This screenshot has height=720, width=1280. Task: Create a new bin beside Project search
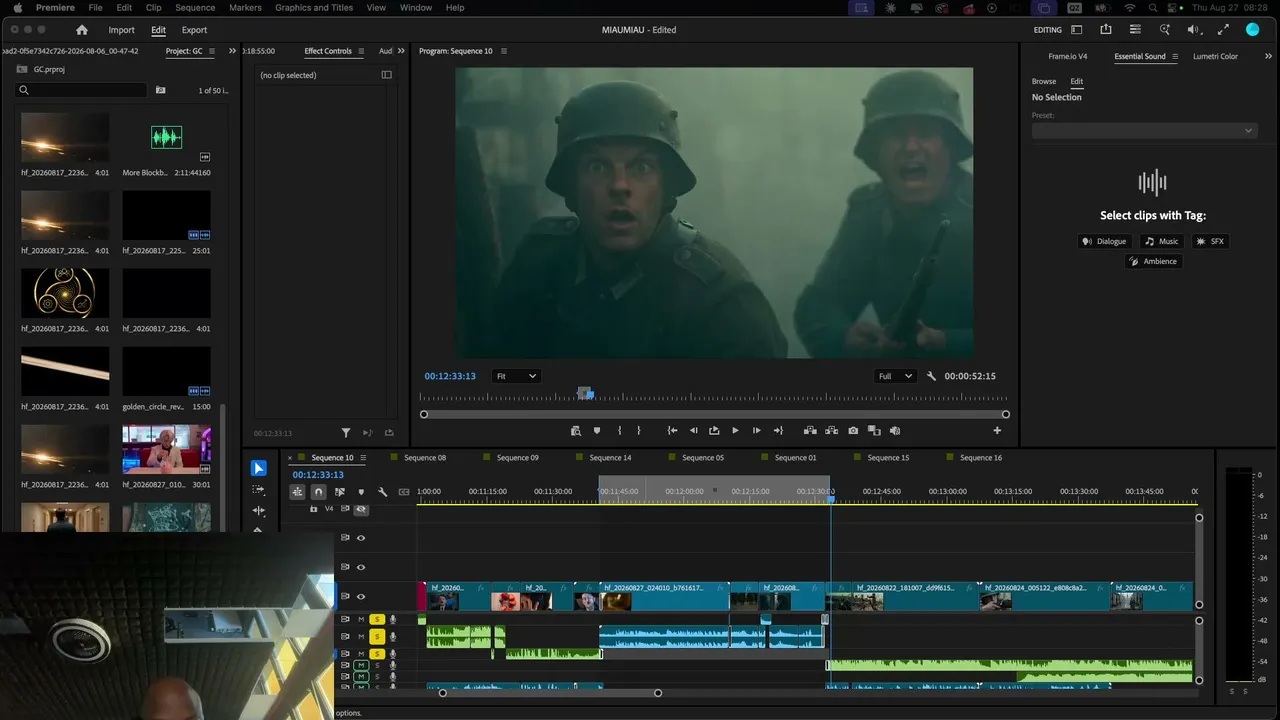(x=160, y=90)
